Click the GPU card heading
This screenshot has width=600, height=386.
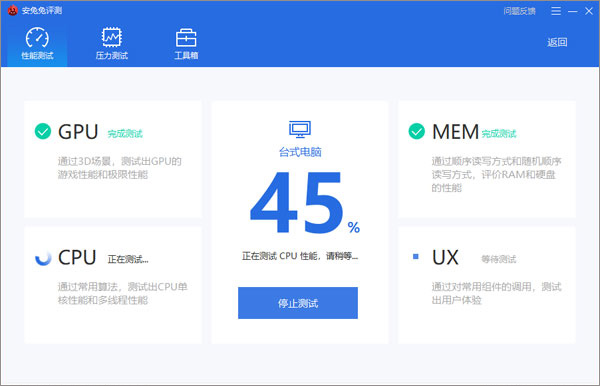coord(78,132)
